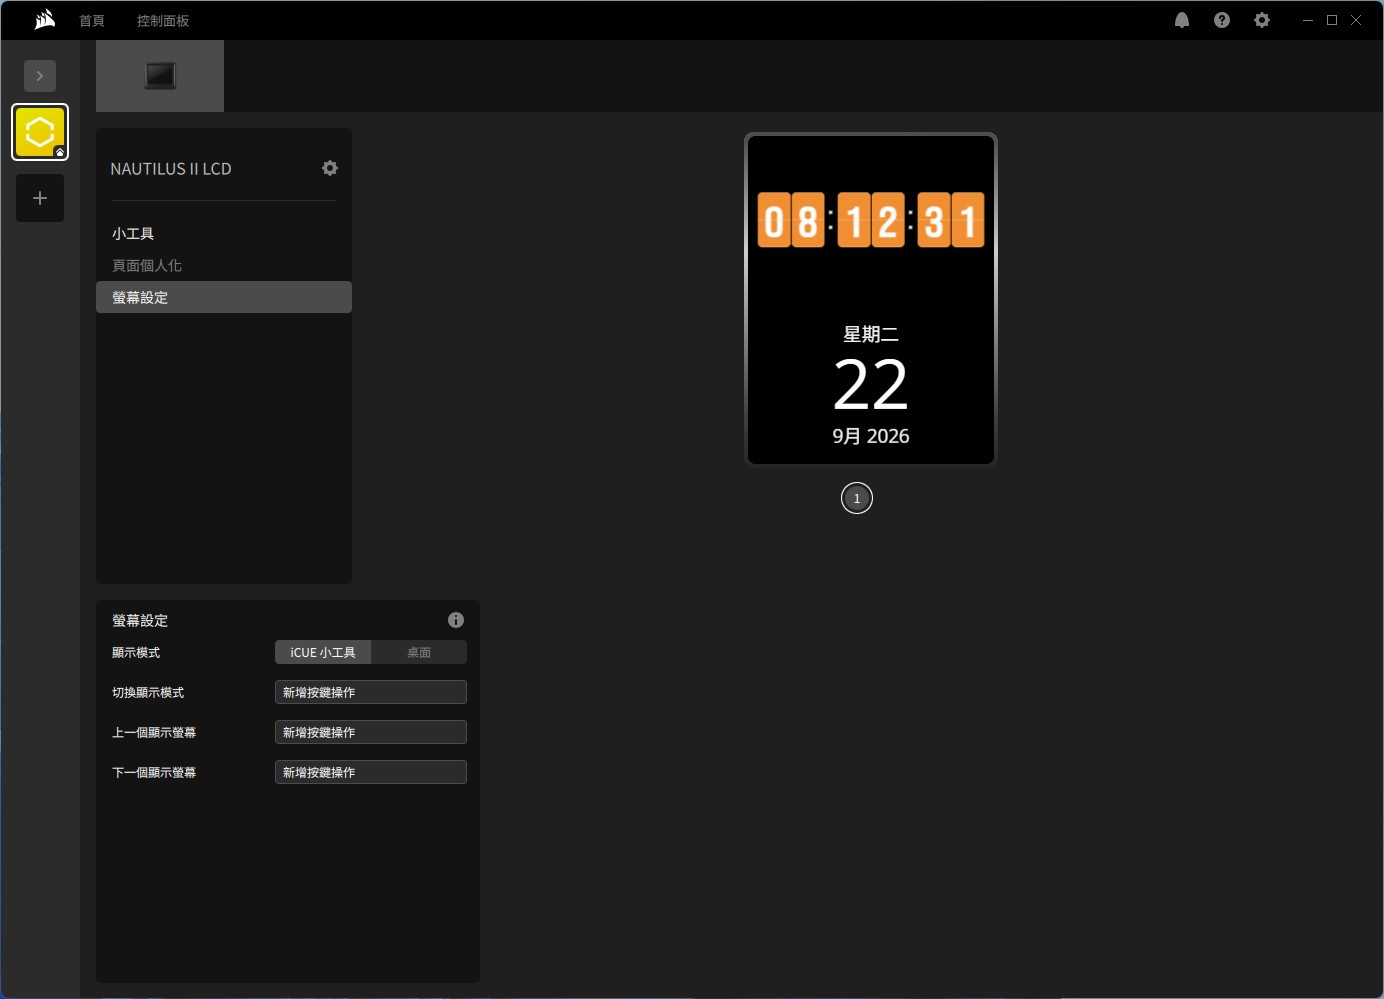Image resolution: width=1384 pixels, height=999 pixels.
Task: Open the help question mark icon
Action: point(1222,20)
